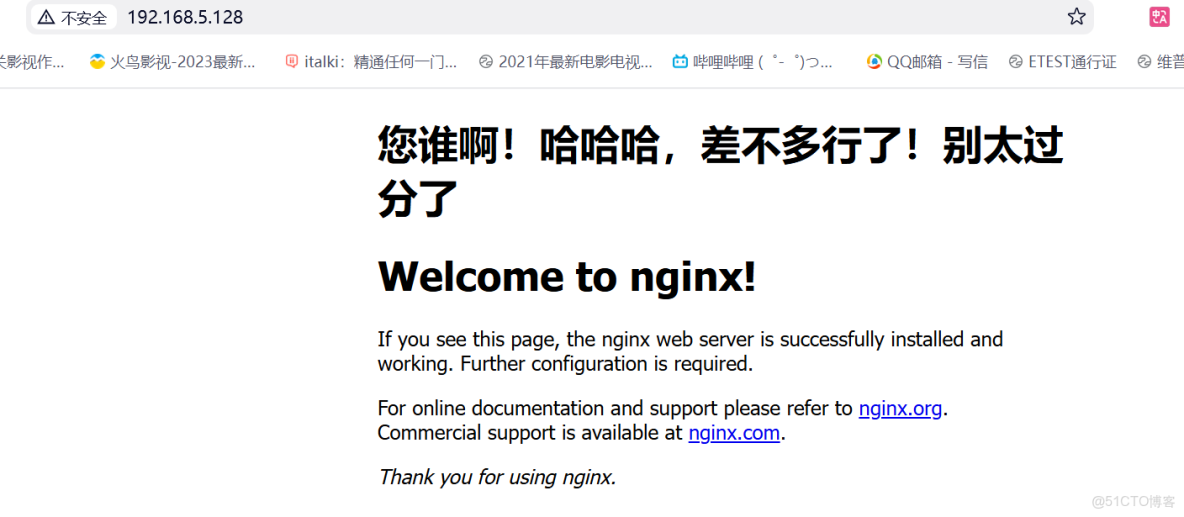Bookmark this page with the star icon
This screenshot has width=1184, height=517.
[x=1076, y=17]
